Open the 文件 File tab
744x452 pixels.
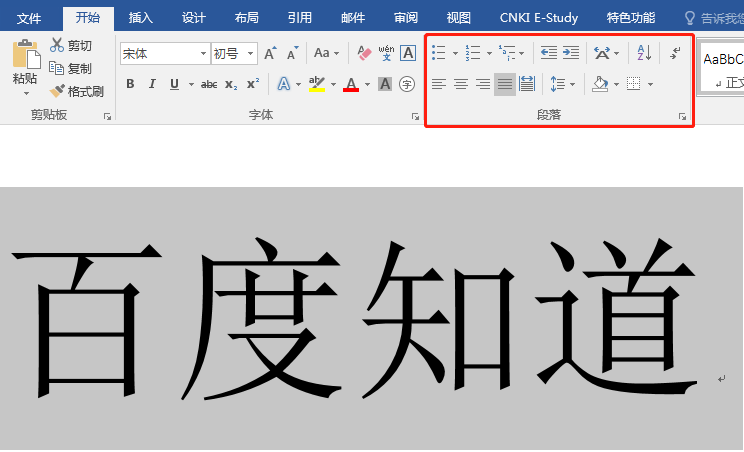29,18
